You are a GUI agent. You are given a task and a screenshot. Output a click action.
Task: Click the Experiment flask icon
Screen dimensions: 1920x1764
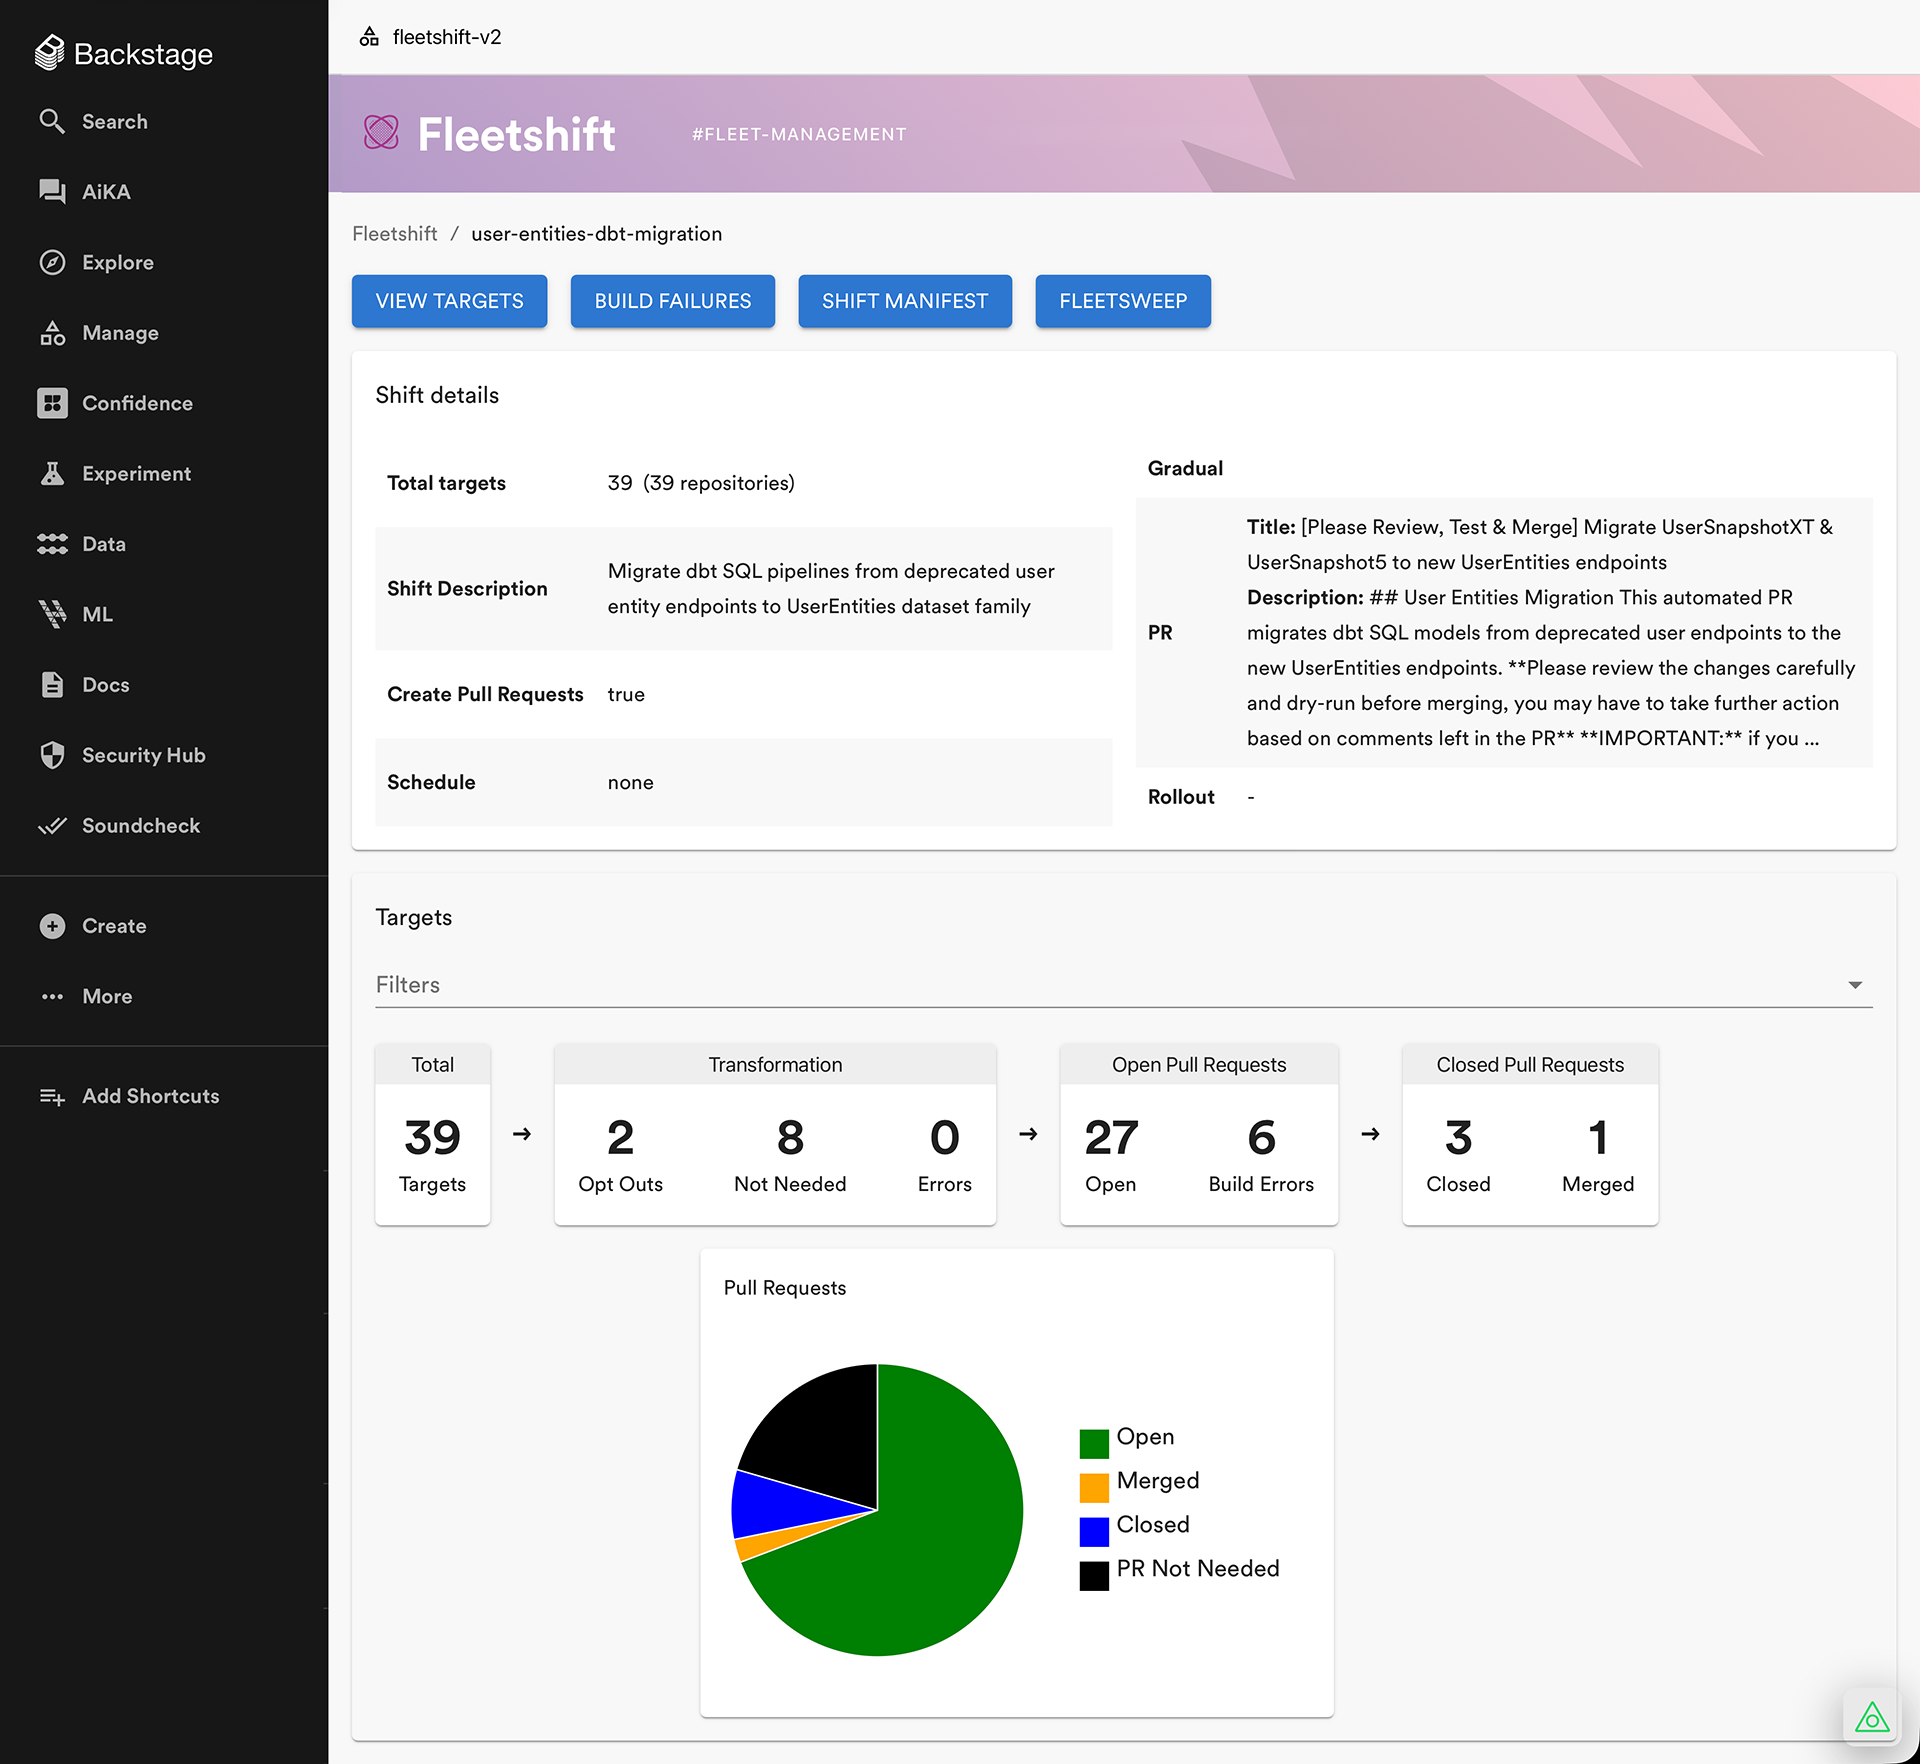tap(53, 473)
